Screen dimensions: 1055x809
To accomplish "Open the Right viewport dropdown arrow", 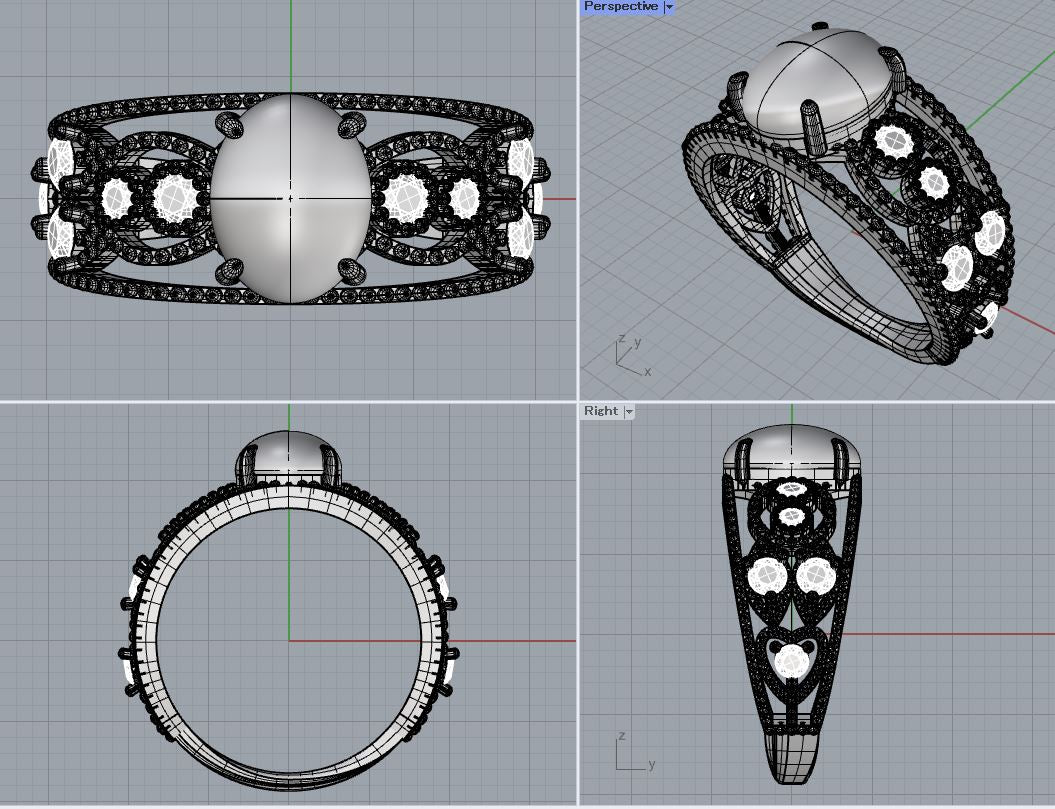I will tap(629, 411).
